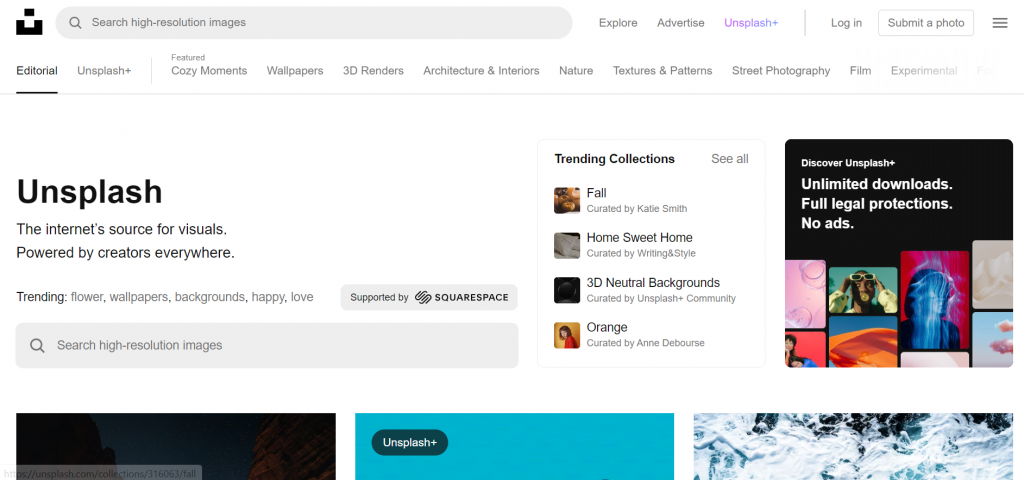
Task: Click trending term wallpapers
Action: tap(138, 297)
